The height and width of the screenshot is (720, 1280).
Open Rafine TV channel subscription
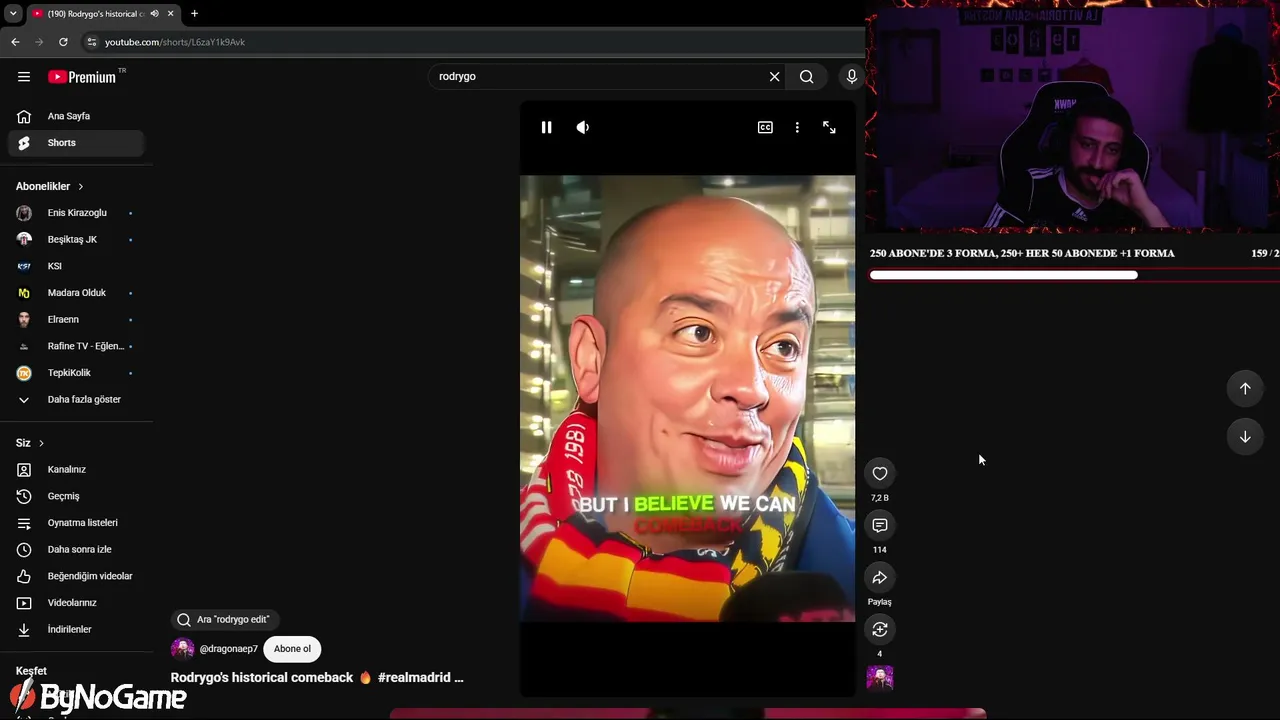point(76,346)
